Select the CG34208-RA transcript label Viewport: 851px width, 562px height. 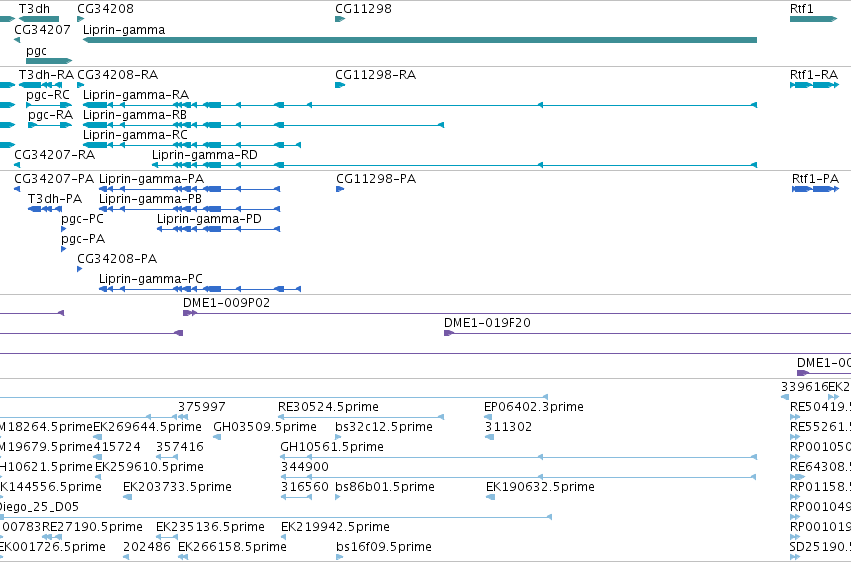click(118, 75)
